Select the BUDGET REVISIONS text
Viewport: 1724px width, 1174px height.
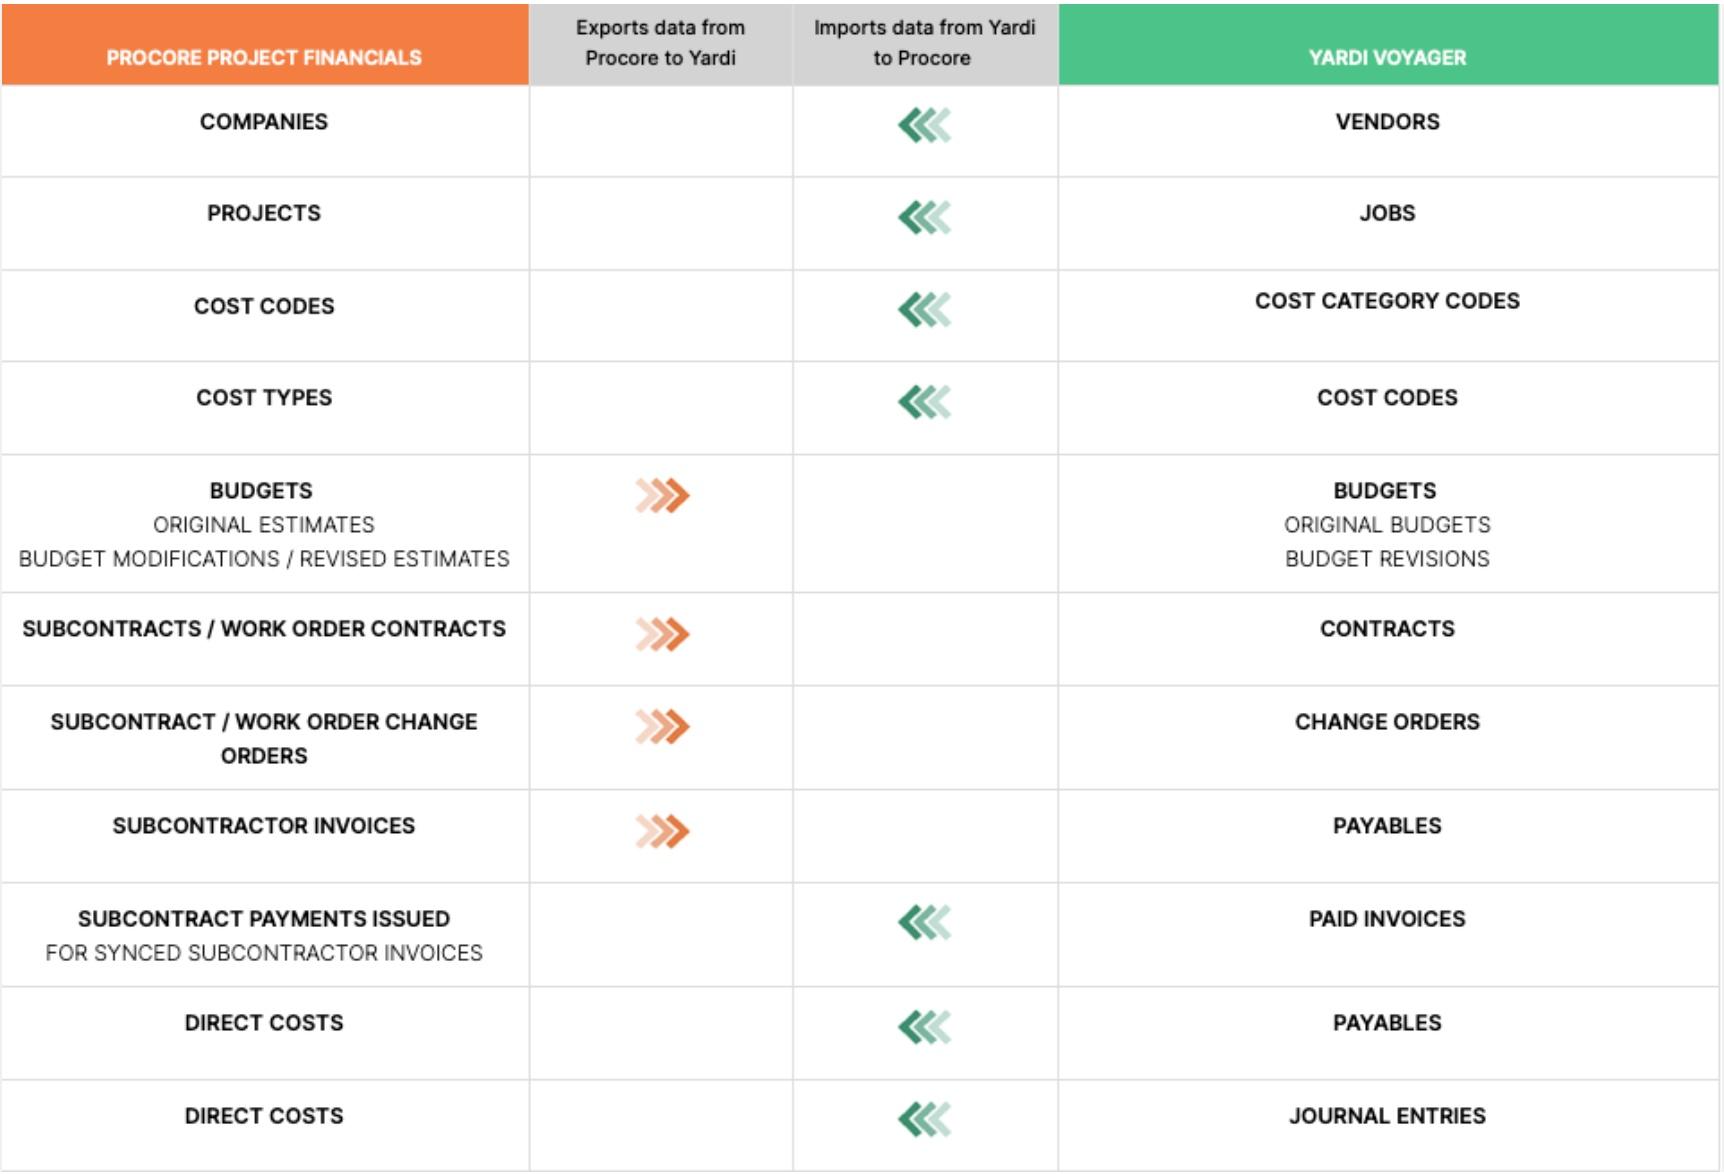(x=1388, y=559)
